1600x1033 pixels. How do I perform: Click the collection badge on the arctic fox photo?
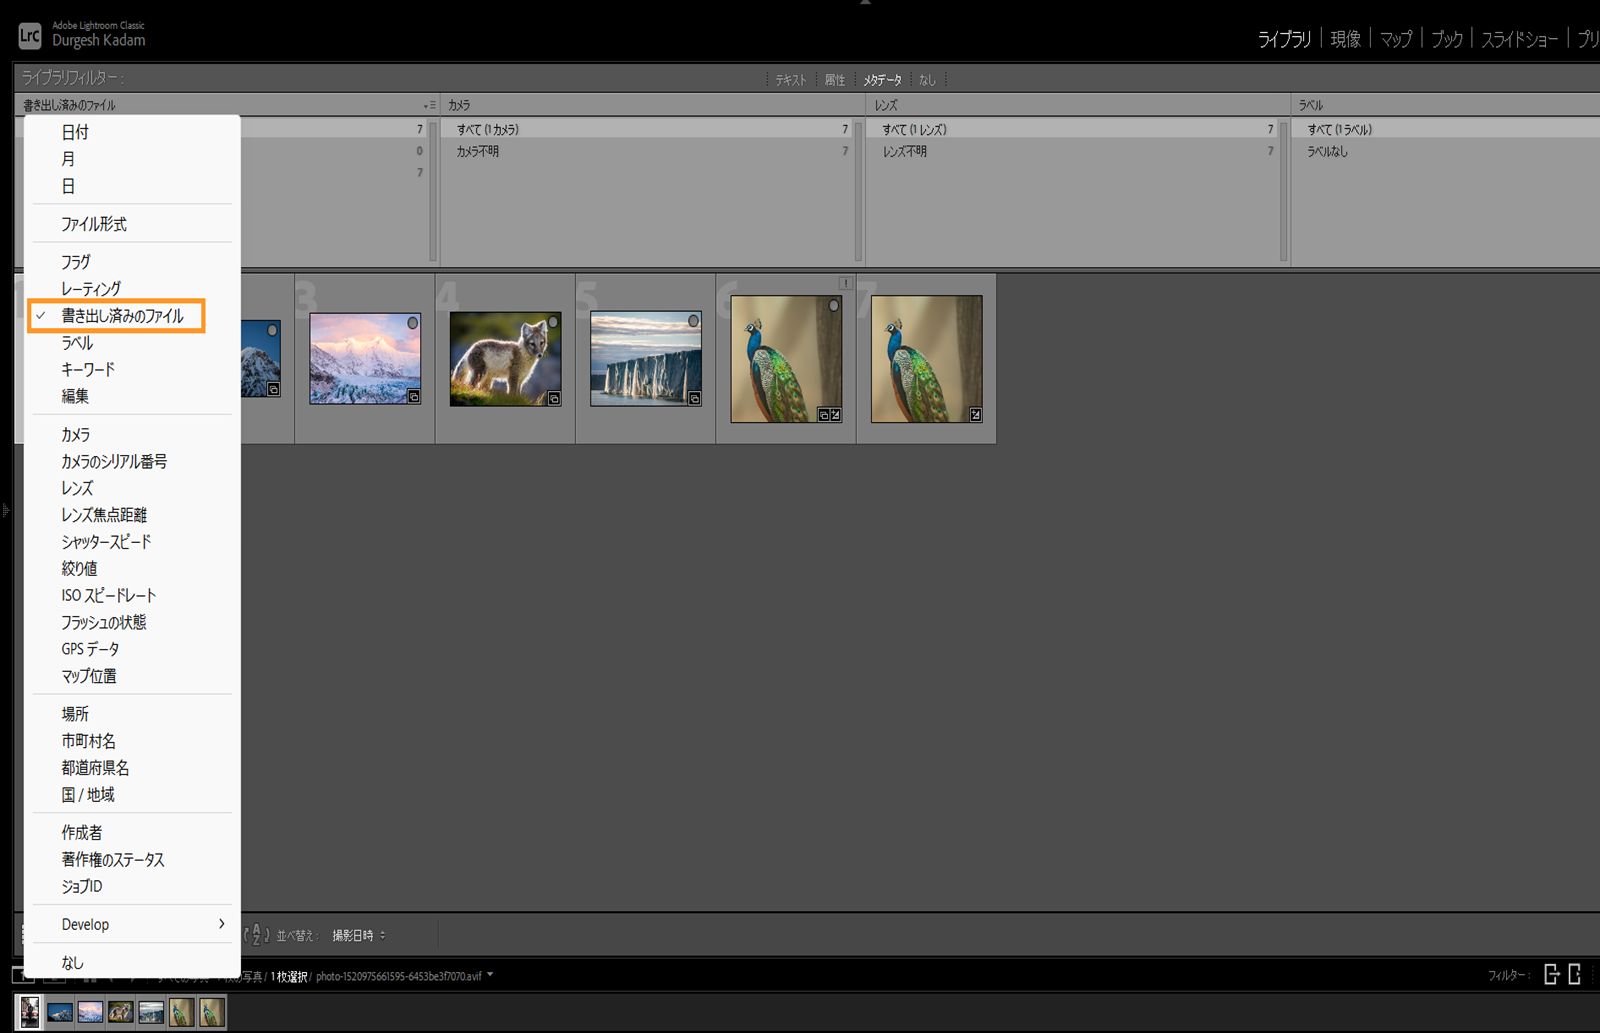[554, 399]
